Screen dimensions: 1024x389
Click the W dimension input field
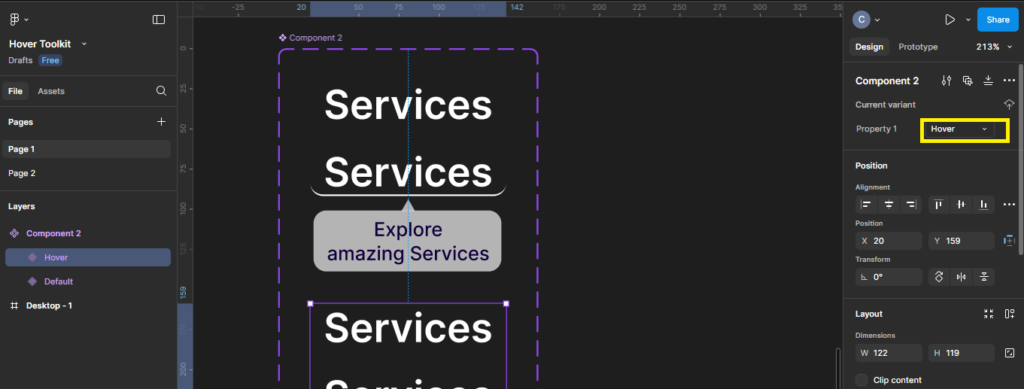(x=889, y=353)
